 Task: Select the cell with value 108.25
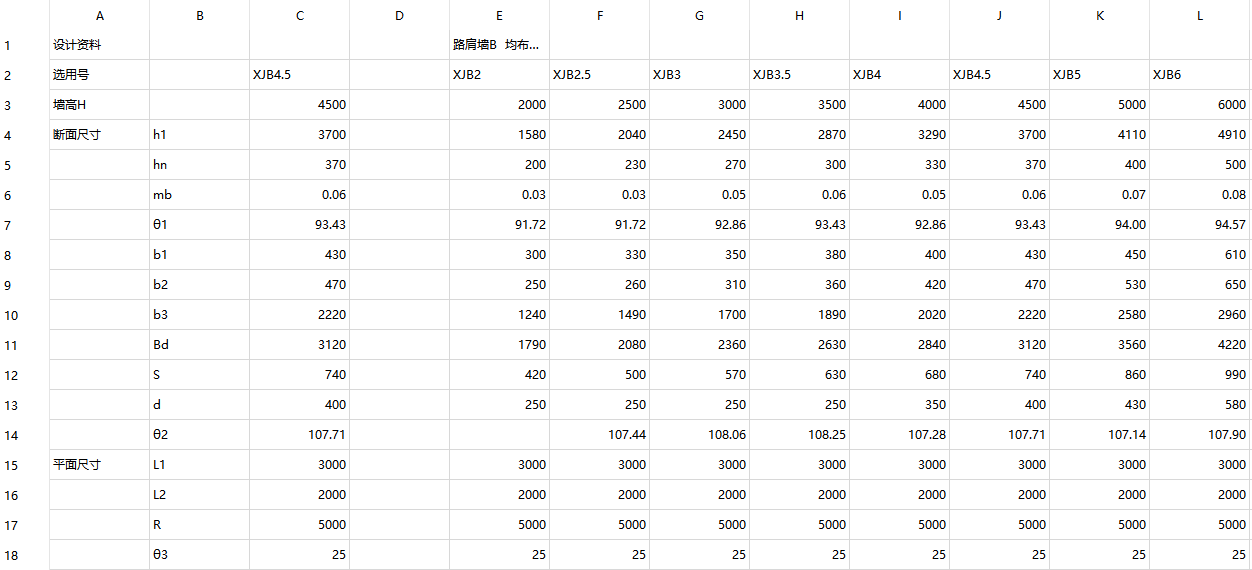coord(799,435)
